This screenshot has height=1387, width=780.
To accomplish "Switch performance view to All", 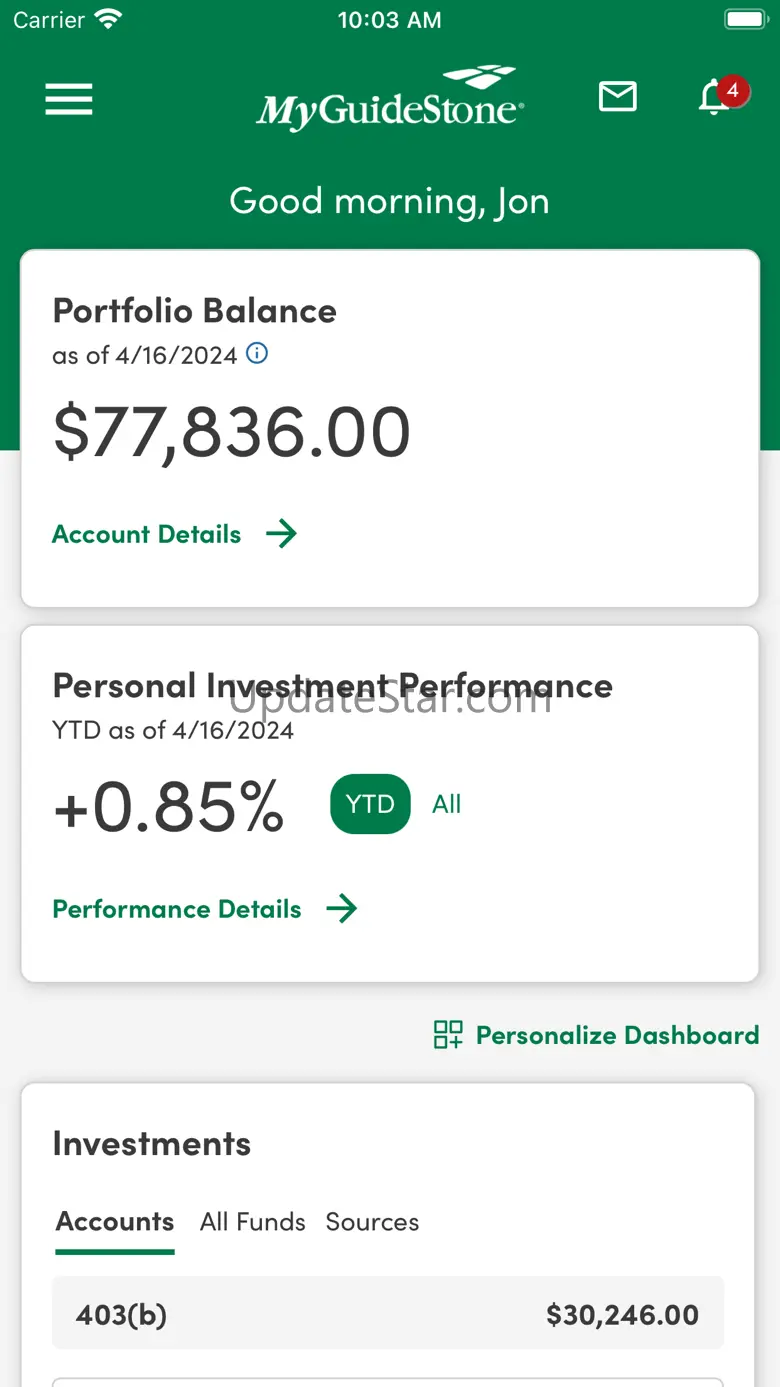I will [x=446, y=804].
